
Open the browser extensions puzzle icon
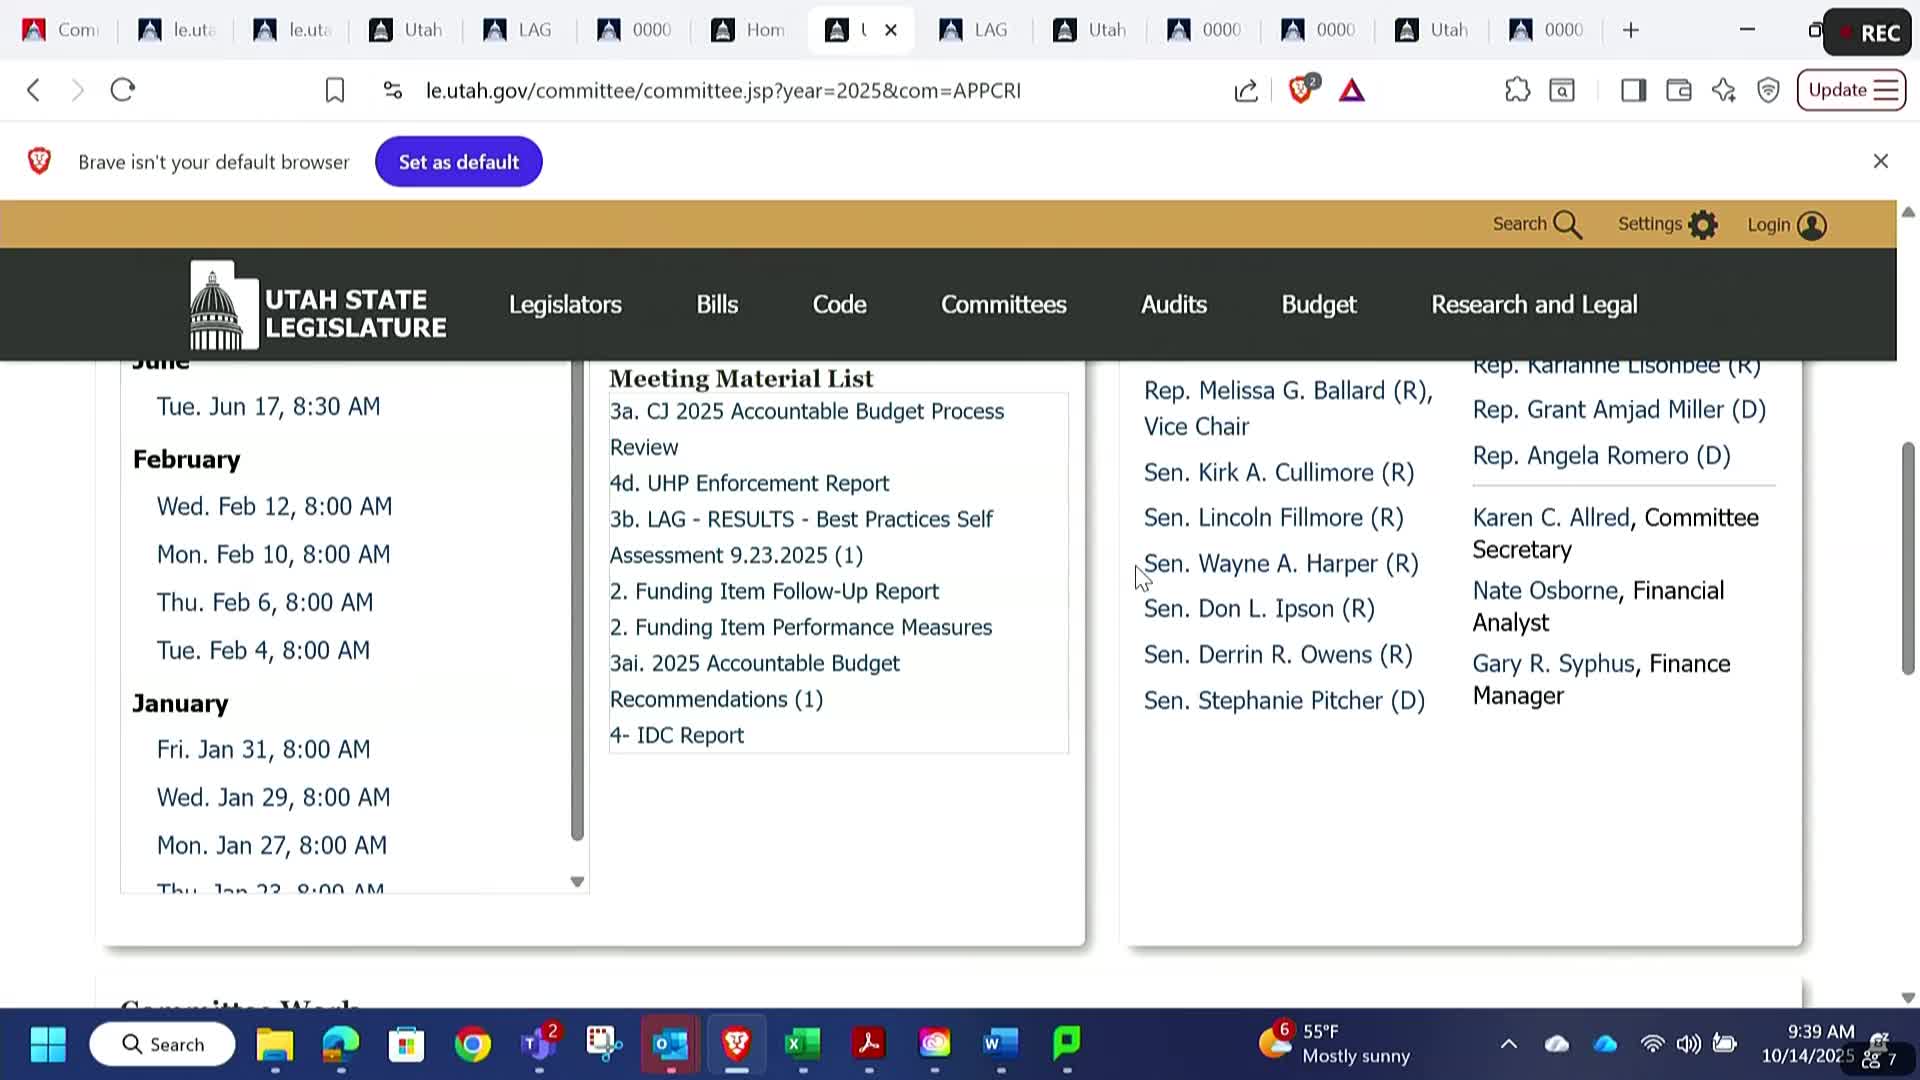click(1517, 91)
